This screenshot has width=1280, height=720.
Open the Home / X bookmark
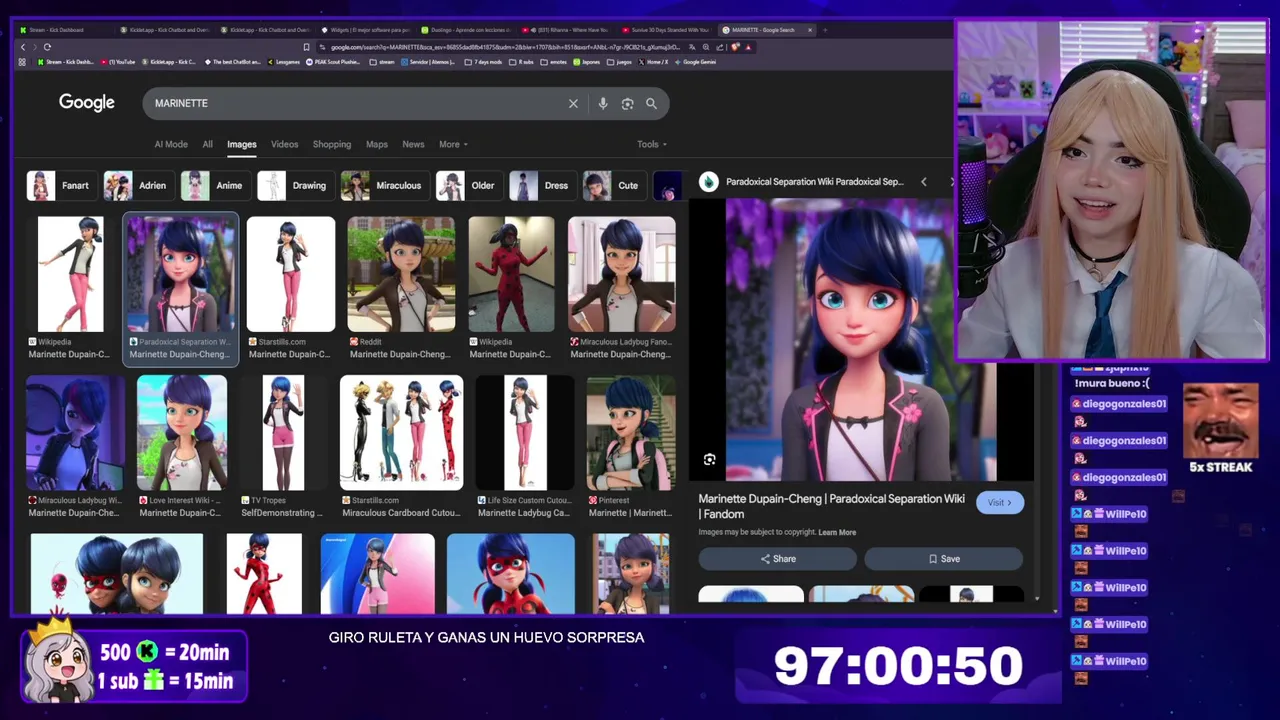[653, 62]
